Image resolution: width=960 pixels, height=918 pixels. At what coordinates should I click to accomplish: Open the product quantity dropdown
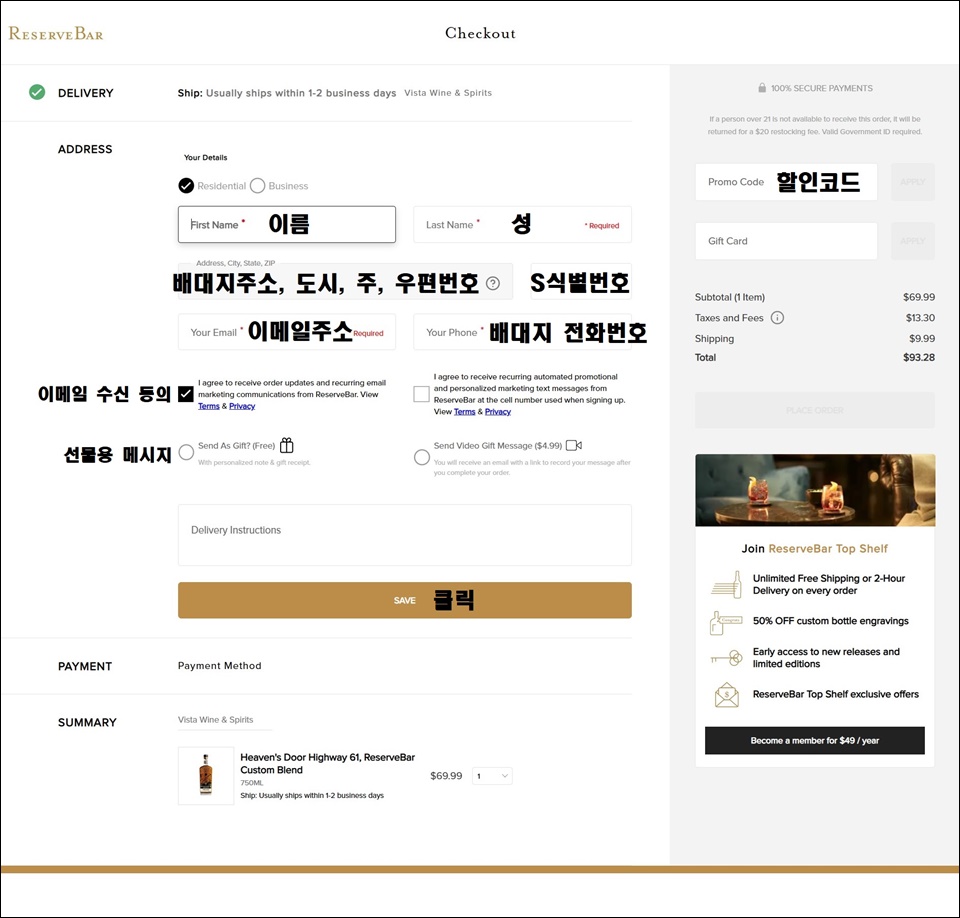point(492,776)
